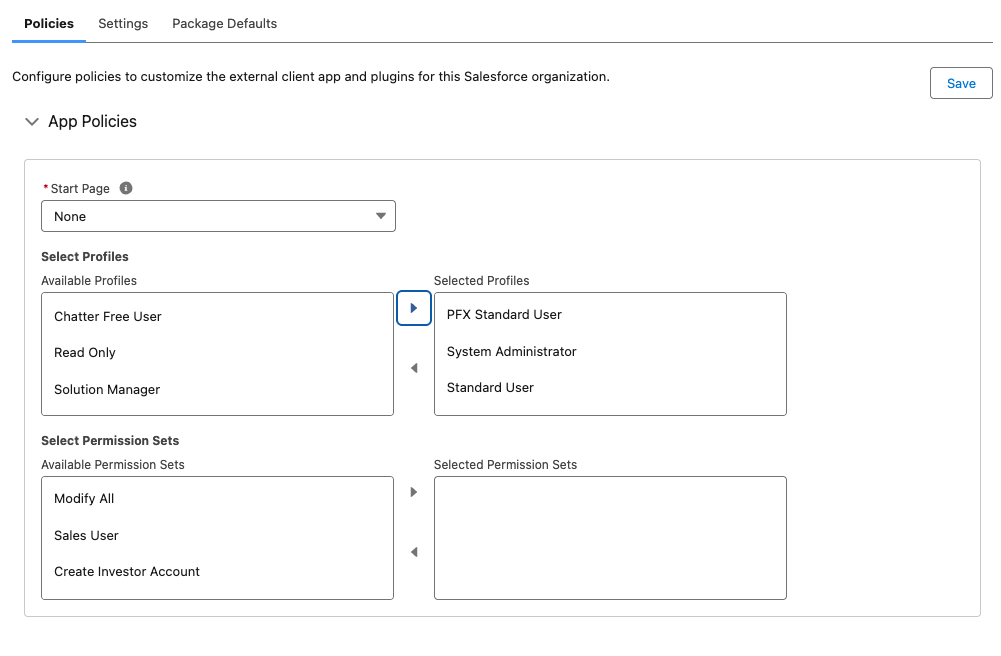Open the Start Page dropdown
Screen dimensions: 1001x656
click(x=218, y=216)
